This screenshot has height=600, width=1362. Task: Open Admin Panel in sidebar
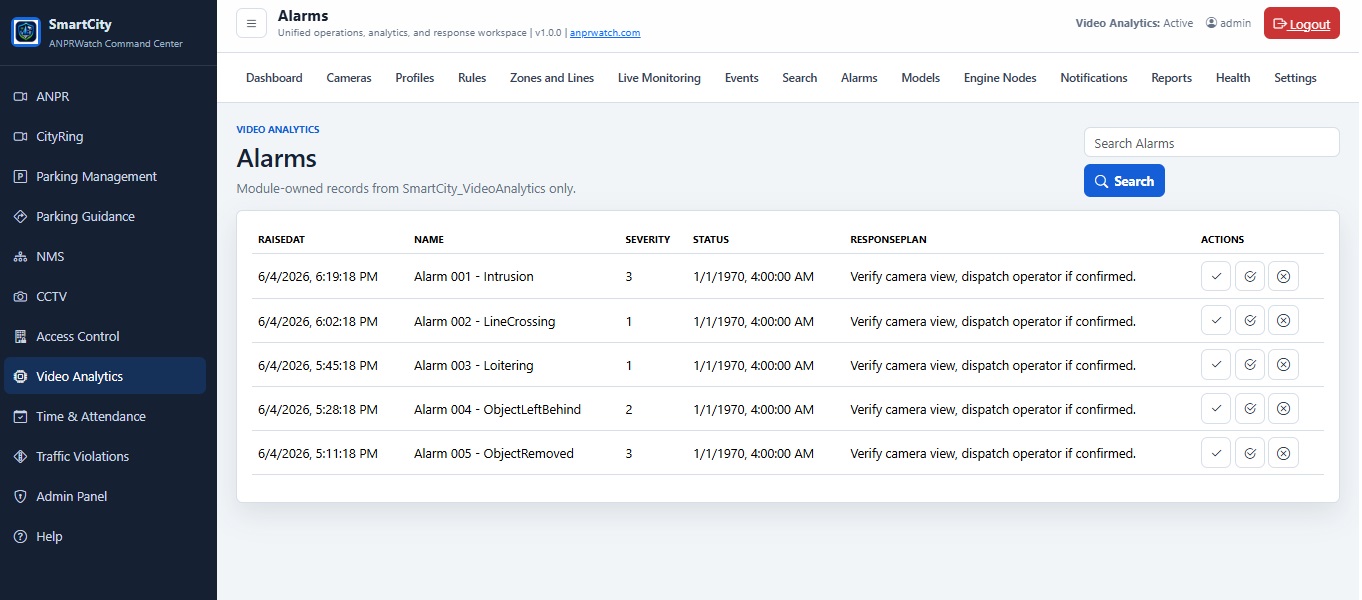(104, 497)
